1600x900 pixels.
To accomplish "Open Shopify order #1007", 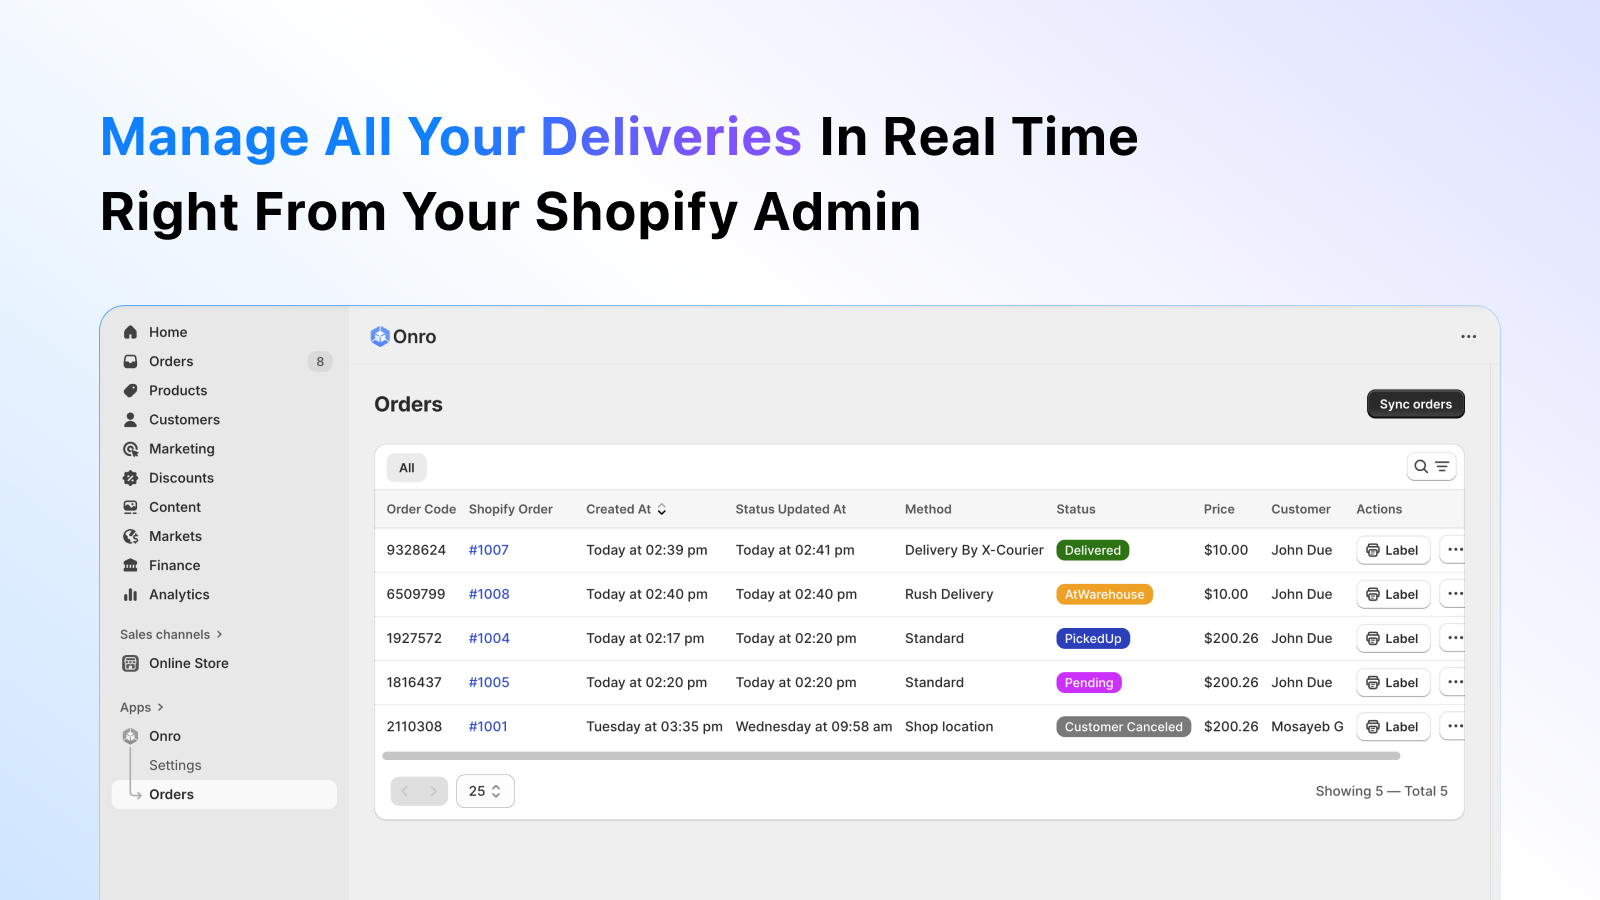I will coord(488,550).
